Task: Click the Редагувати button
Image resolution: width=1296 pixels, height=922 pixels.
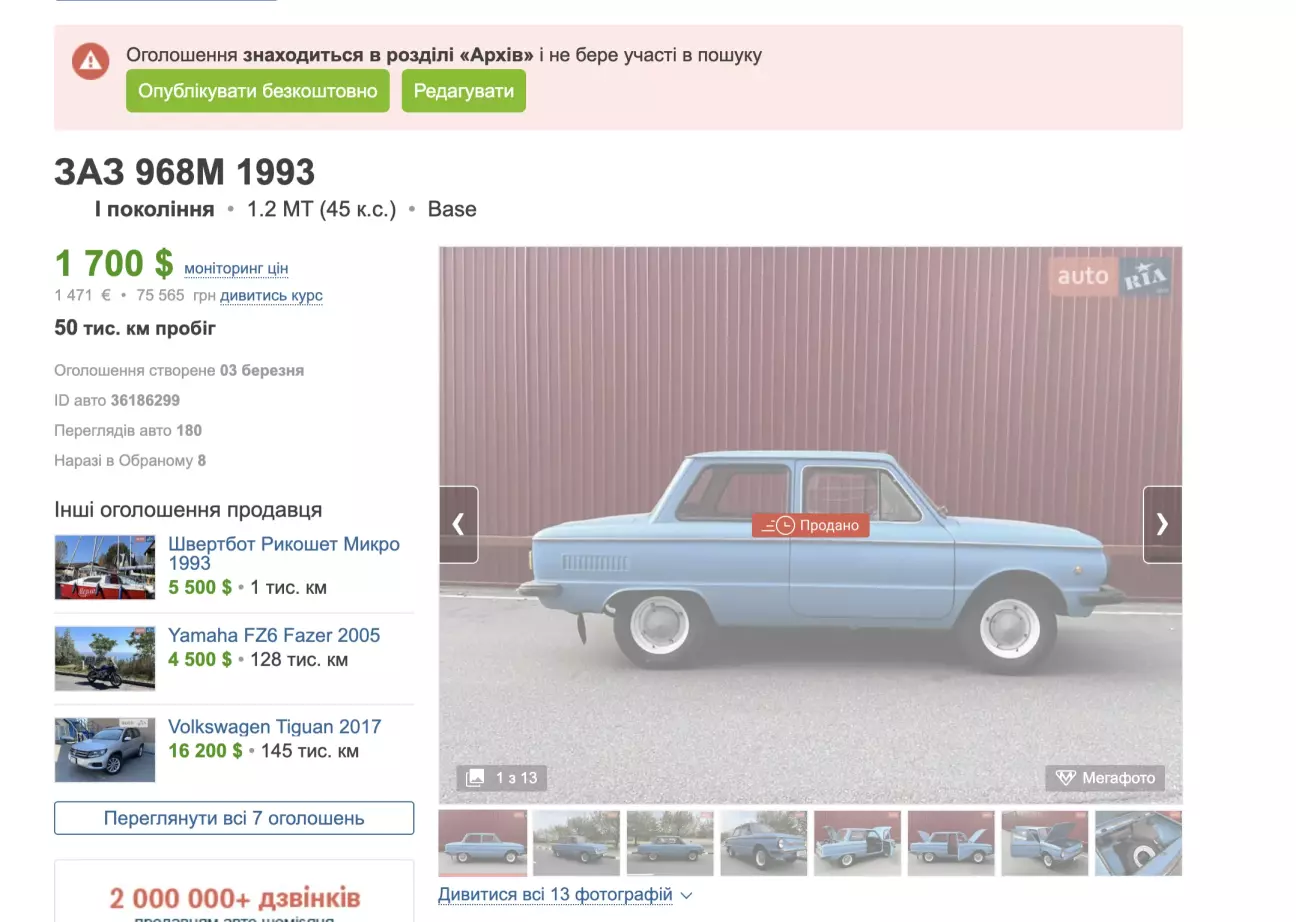Action: pyautogui.click(x=464, y=91)
